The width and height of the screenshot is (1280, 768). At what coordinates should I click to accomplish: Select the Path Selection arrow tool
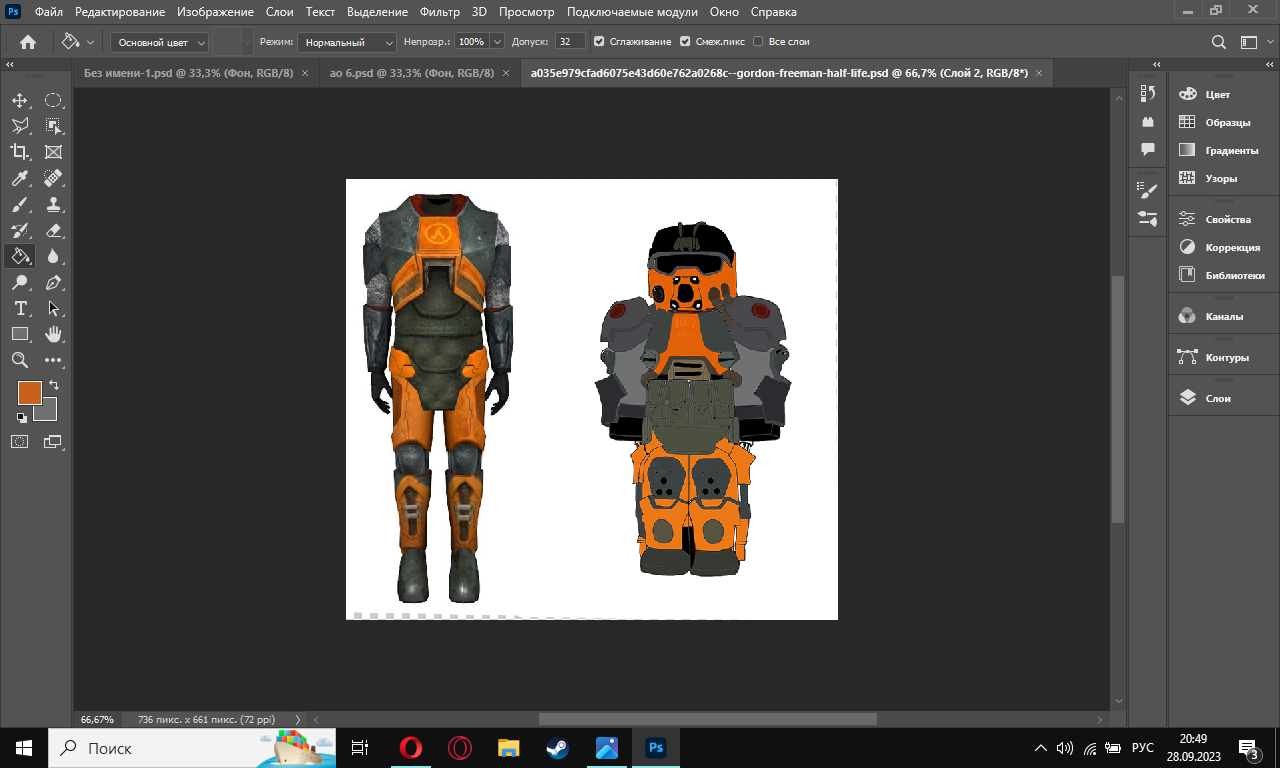tap(53, 308)
